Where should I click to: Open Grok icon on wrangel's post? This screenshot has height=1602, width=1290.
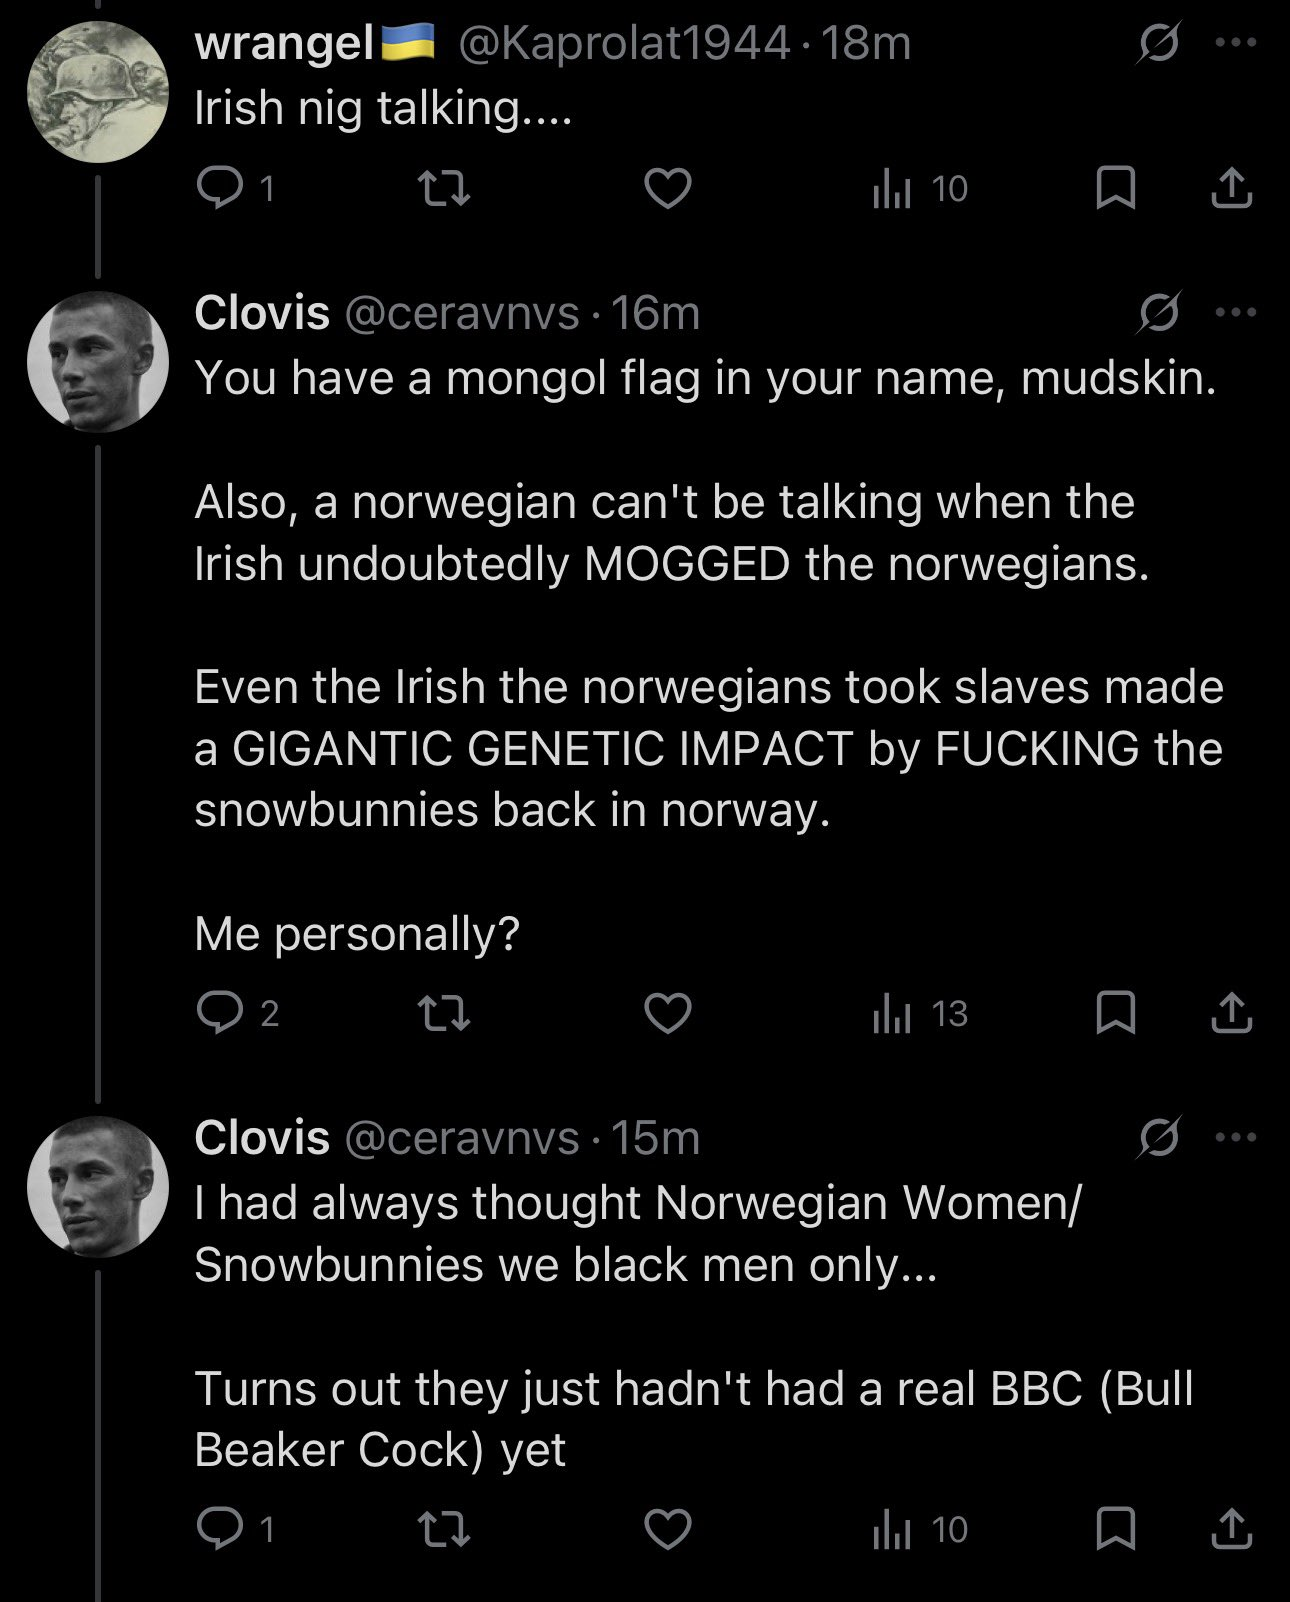(x=1159, y=43)
